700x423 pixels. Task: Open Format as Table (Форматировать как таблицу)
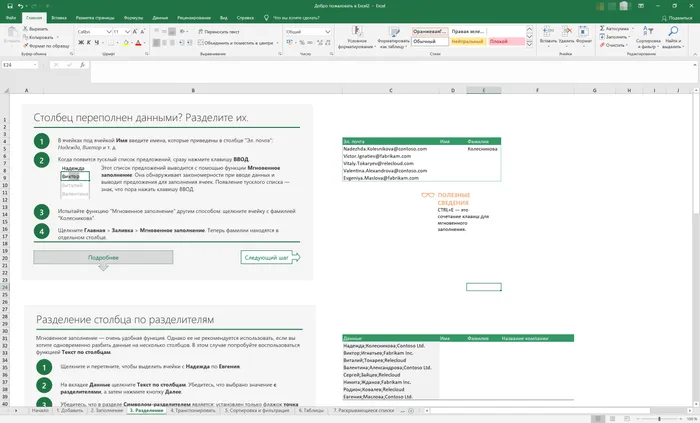click(x=394, y=37)
